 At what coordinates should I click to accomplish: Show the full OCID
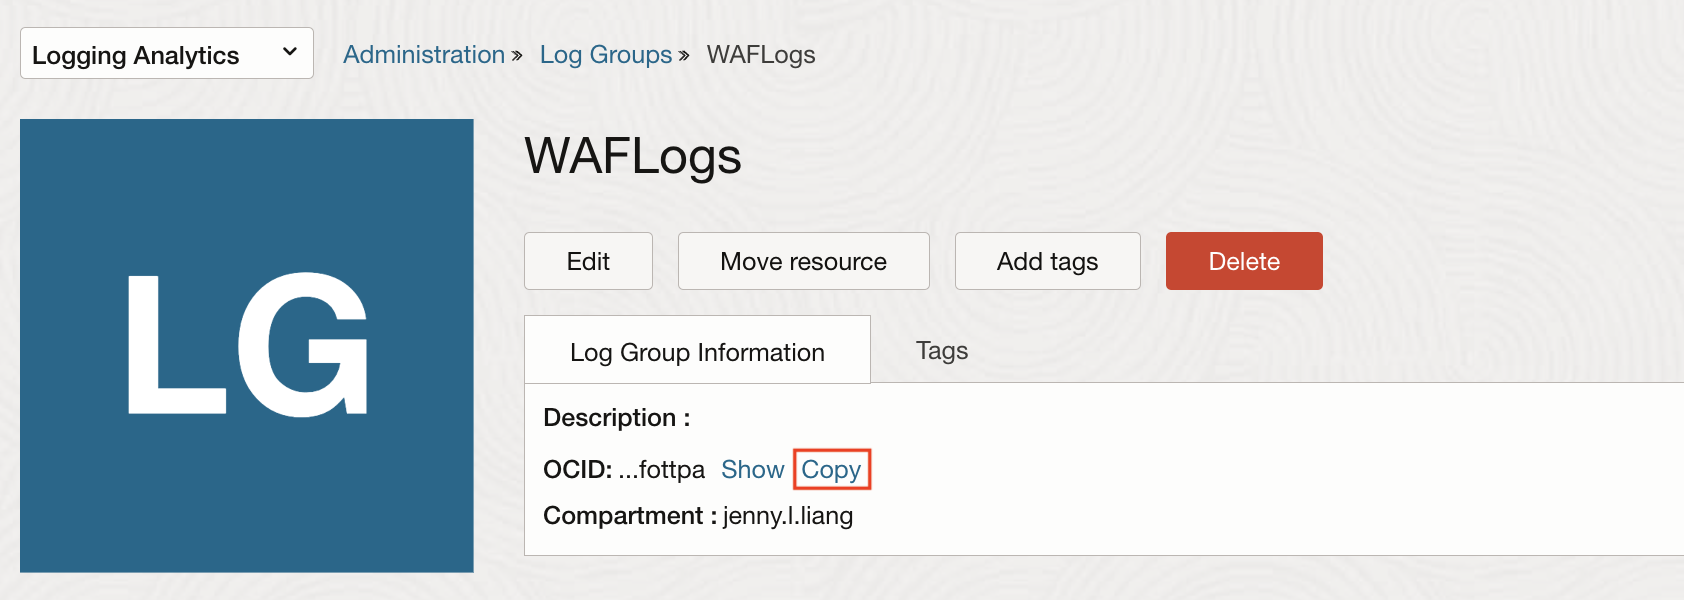(x=752, y=470)
